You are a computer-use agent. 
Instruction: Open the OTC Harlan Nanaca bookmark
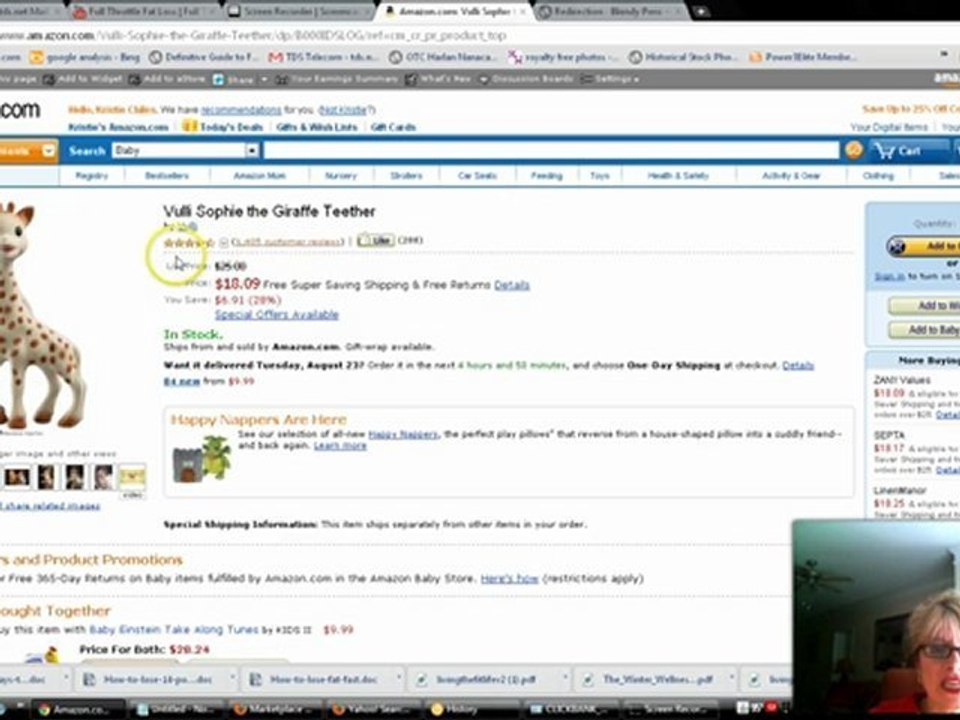[444, 57]
